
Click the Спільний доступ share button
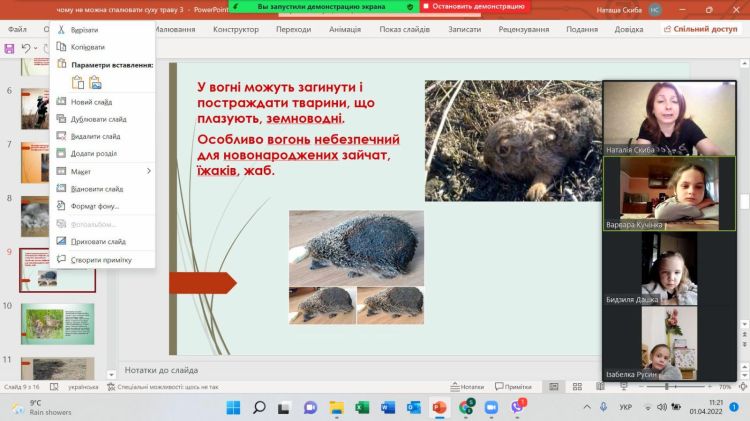700,29
